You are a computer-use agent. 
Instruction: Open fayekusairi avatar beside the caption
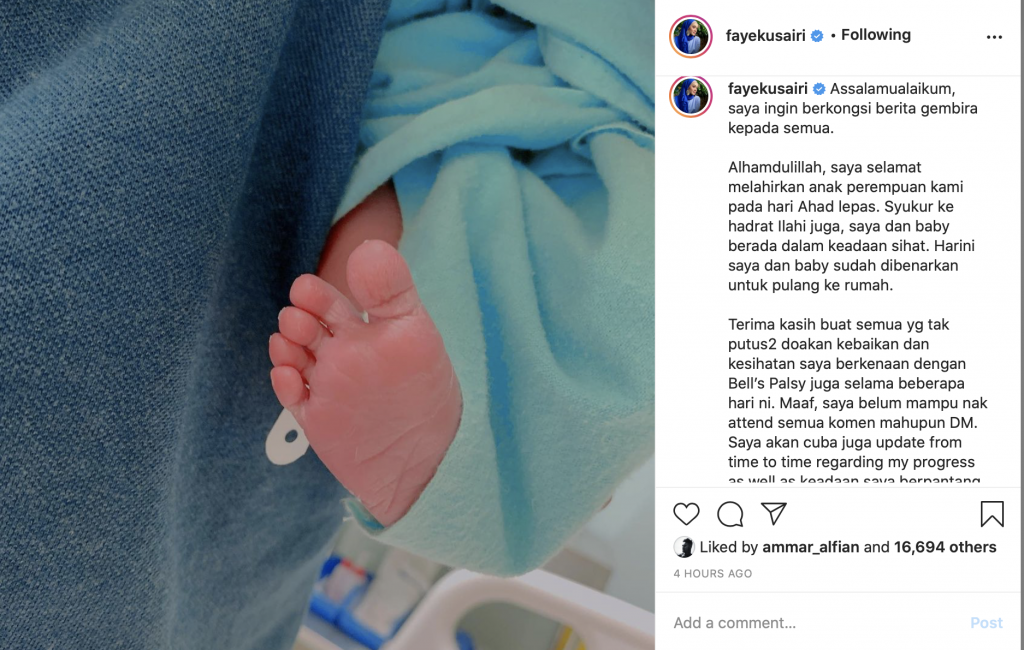[x=691, y=96]
